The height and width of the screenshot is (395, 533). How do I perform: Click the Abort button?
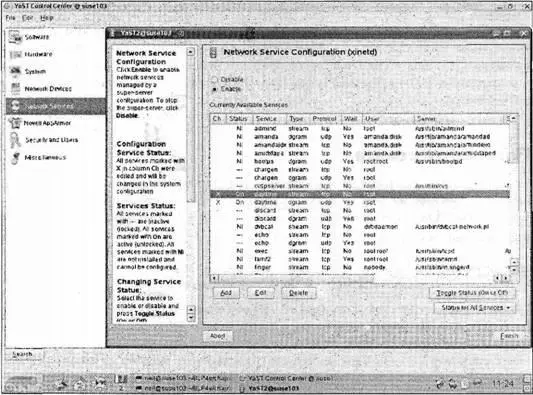pyautogui.click(x=218, y=336)
